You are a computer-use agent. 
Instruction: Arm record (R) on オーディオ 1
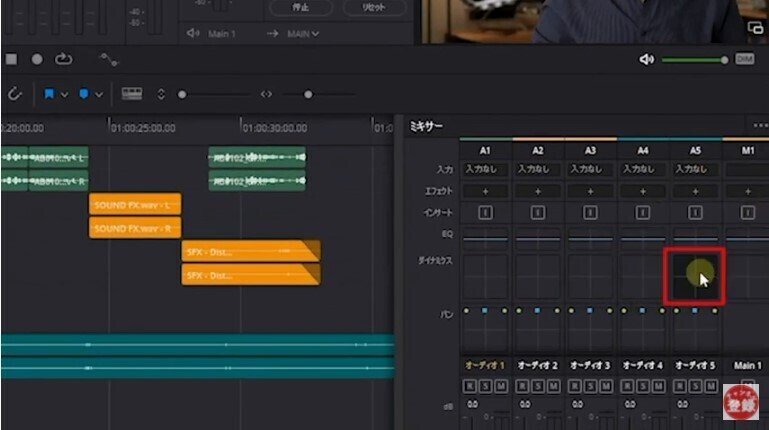(x=470, y=386)
